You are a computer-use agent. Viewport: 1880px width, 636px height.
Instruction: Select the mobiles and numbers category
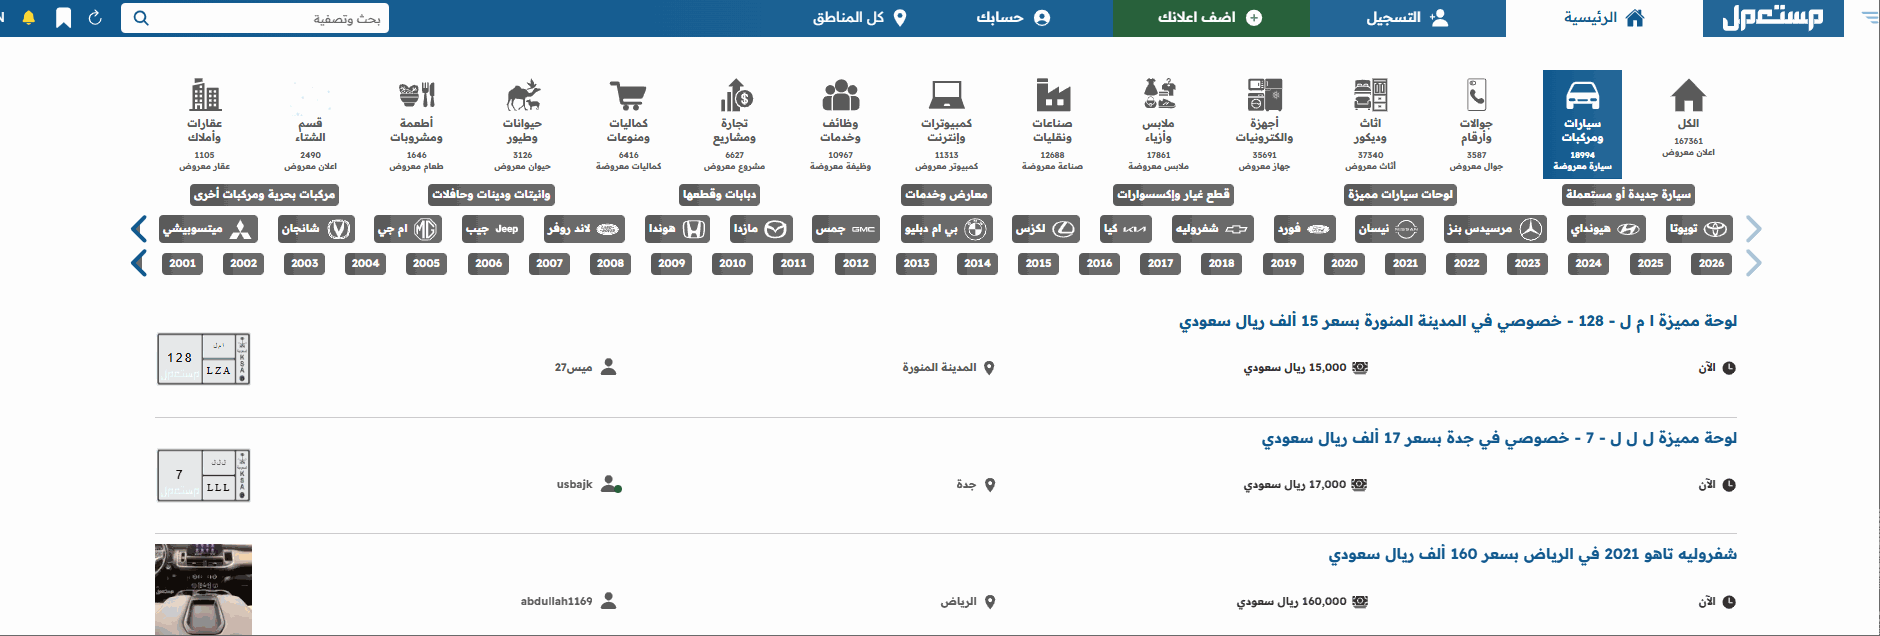click(1476, 96)
